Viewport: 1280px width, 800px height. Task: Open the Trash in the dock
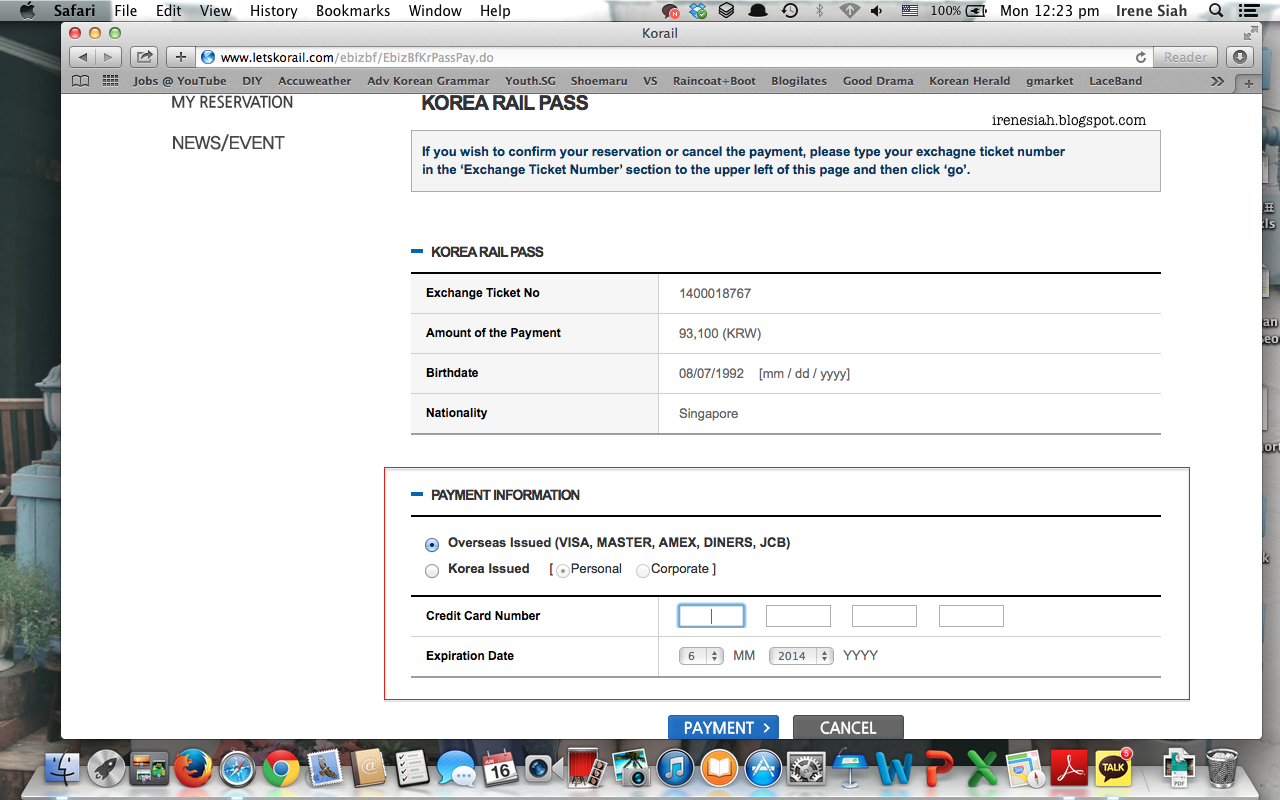[1222, 768]
